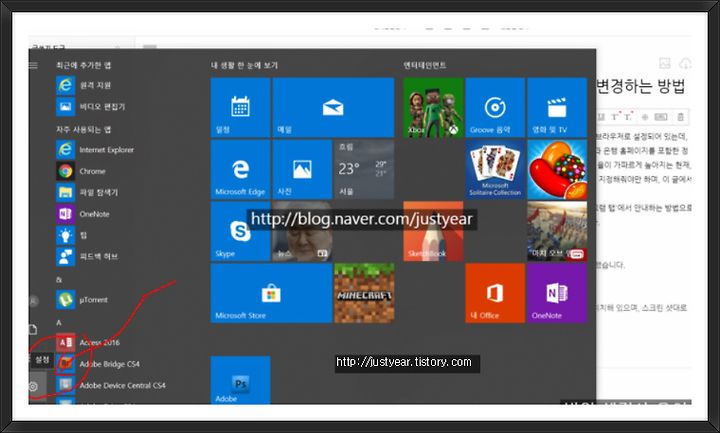The height and width of the screenshot is (433, 720).
Task: Open 피드백 허브 app
Action: click(x=87, y=256)
